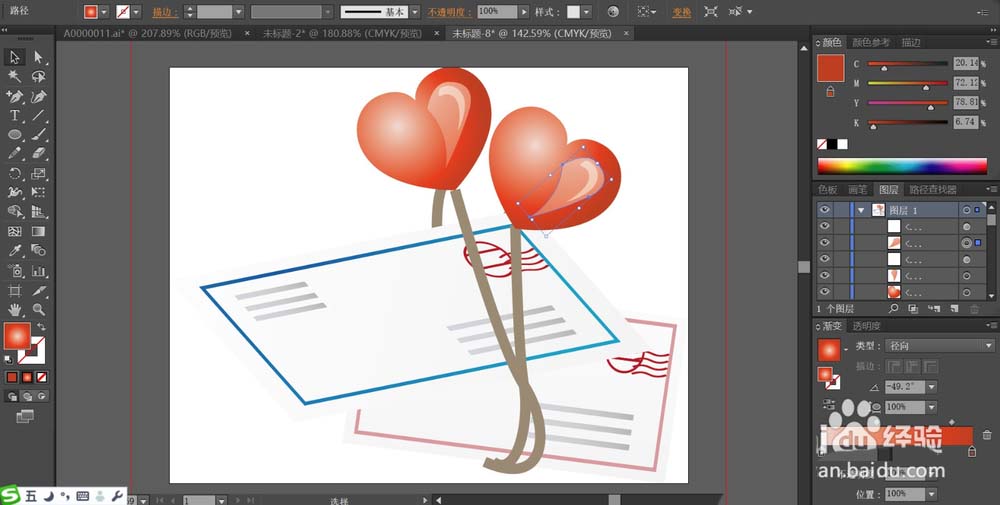This screenshot has height=505, width=1000.
Task: Click the K slider handle in 颜色 panel
Action: pyautogui.click(x=873, y=127)
